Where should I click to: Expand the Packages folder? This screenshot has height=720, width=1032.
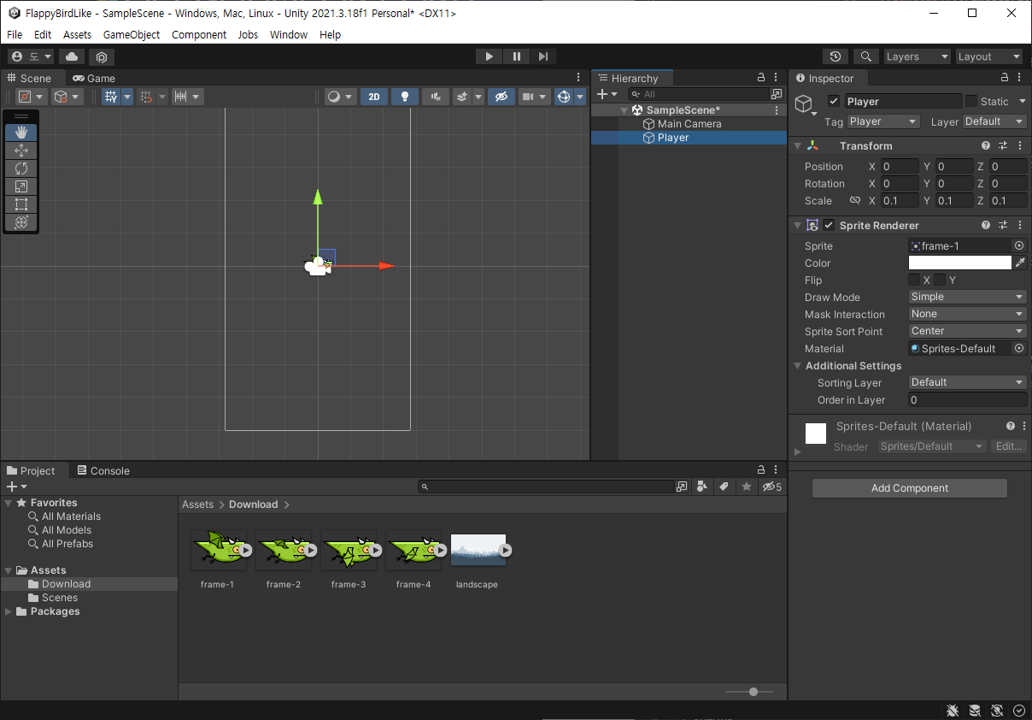[x=8, y=611]
